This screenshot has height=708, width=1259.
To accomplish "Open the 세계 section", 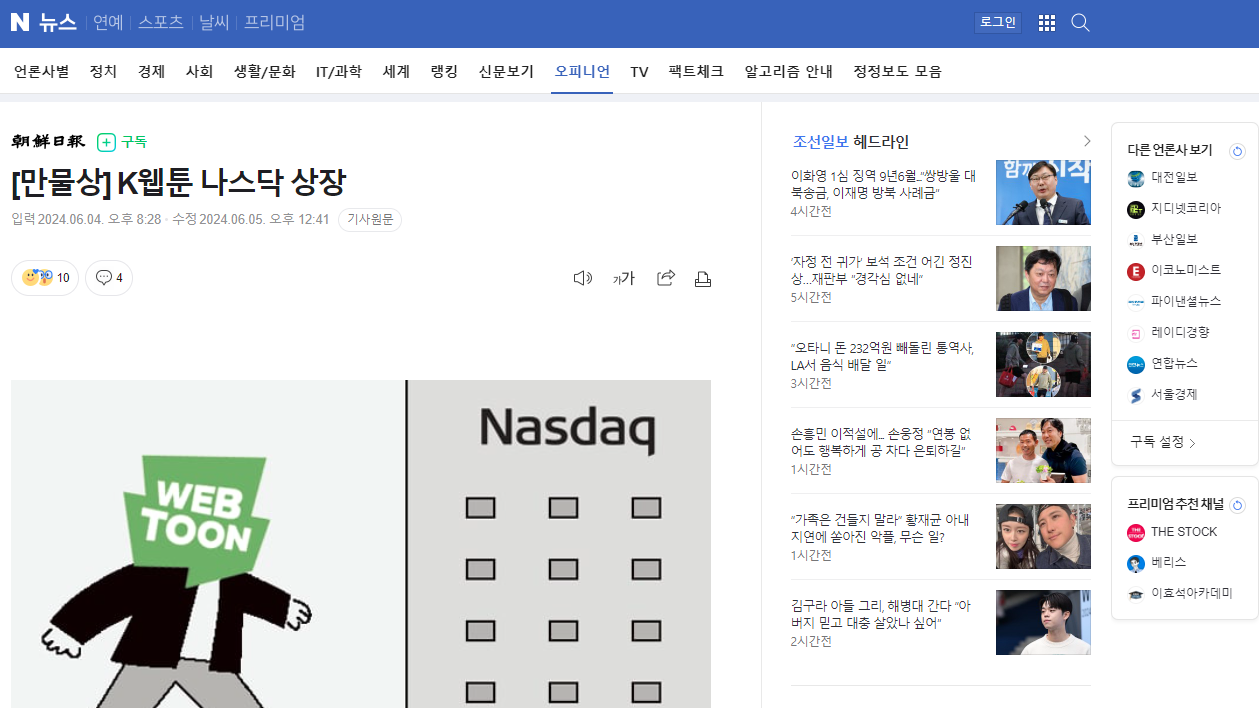I will (x=396, y=72).
